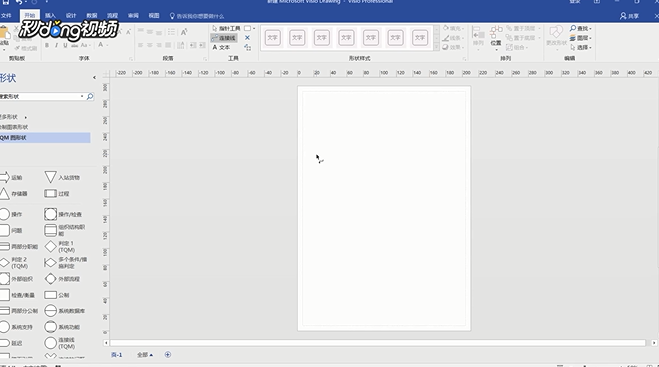The height and width of the screenshot is (367, 659).
Task: Switch to the 流程 (Process) tab
Action: [112, 16]
